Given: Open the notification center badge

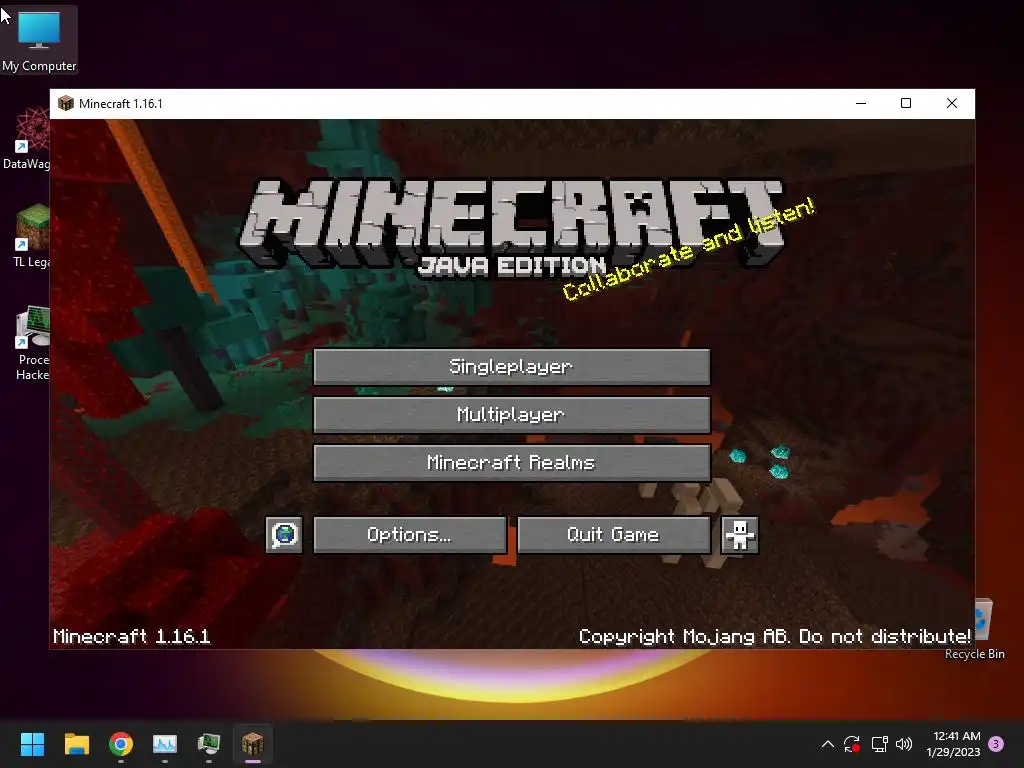Looking at the screenshot, I should click(x=996, y=744).
